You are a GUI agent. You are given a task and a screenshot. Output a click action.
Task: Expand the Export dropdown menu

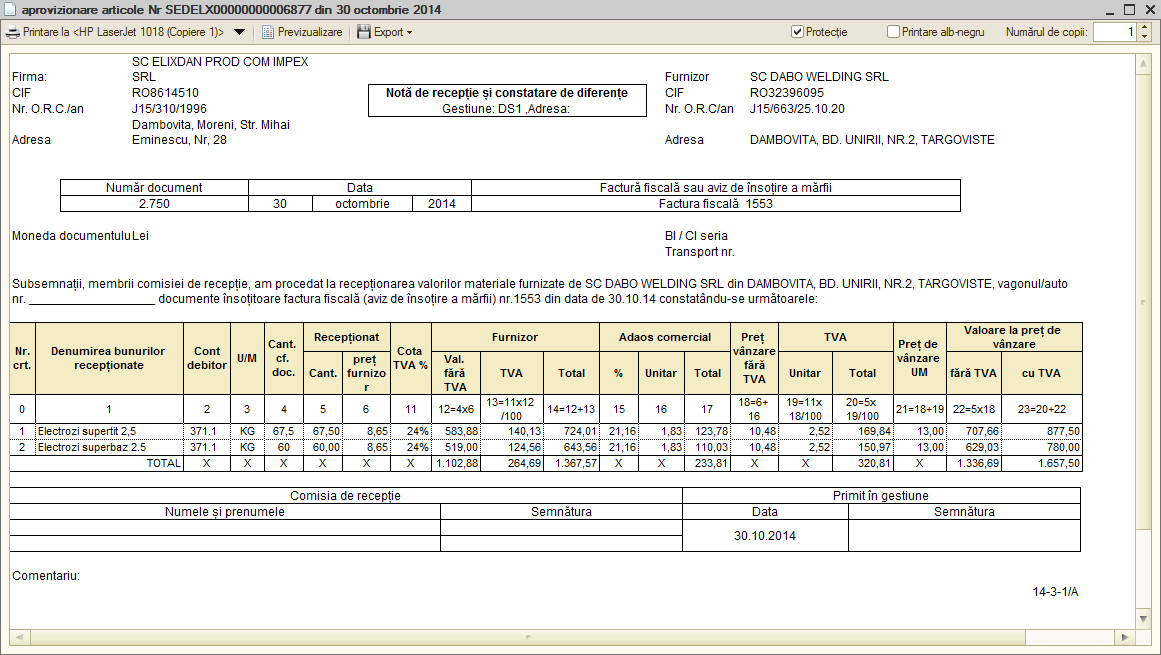tap(409, 33)
